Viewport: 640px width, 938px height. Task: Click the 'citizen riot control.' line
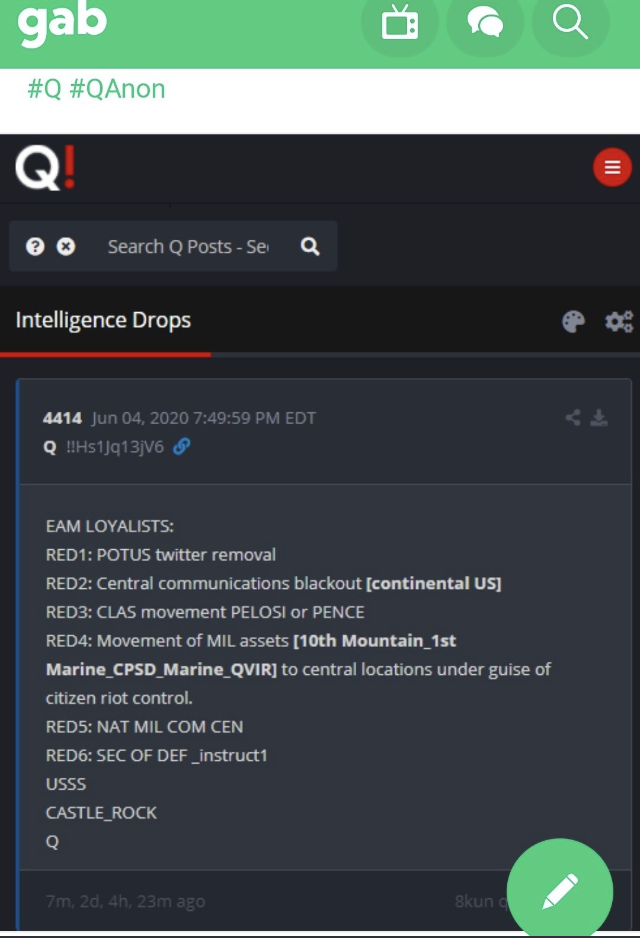pos(119,699)
